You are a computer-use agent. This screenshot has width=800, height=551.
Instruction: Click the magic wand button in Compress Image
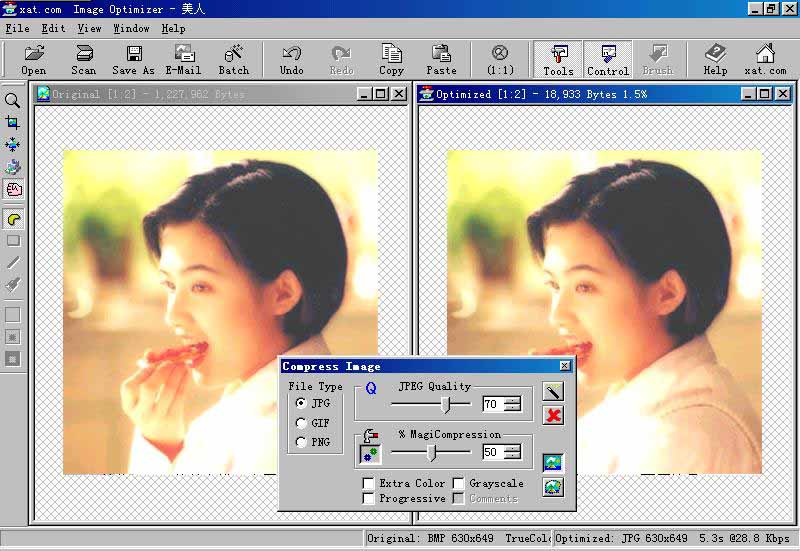coord(553,392)
